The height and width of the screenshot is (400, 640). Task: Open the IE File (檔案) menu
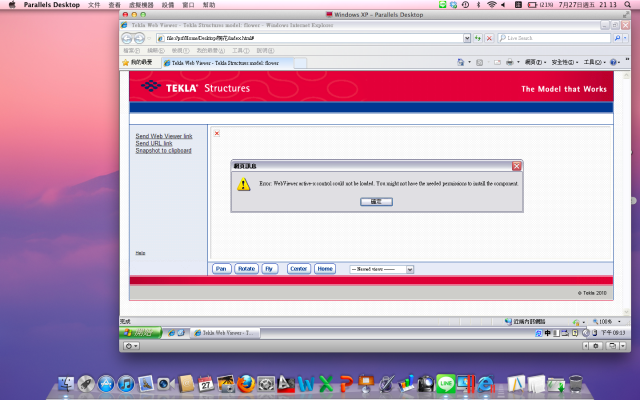[x=131, y=51]
